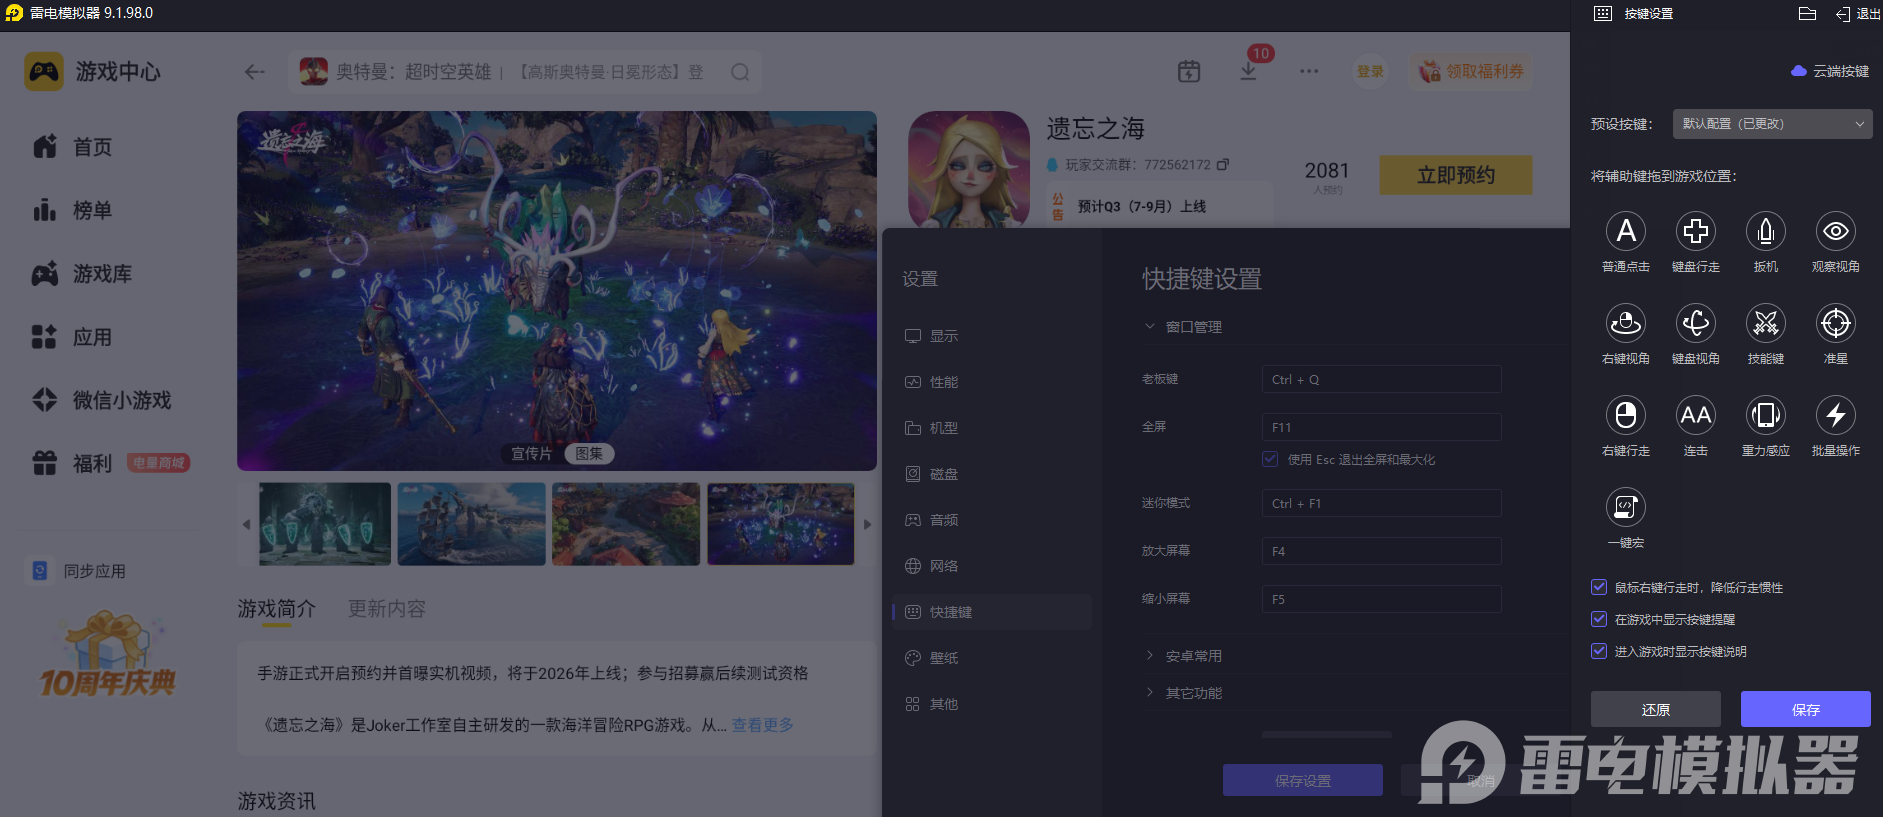The width and height of the screenshot is (1883, 817).
Task: Open the three-dot more menu in 游戏中心
Action: tap(1309, 72)
